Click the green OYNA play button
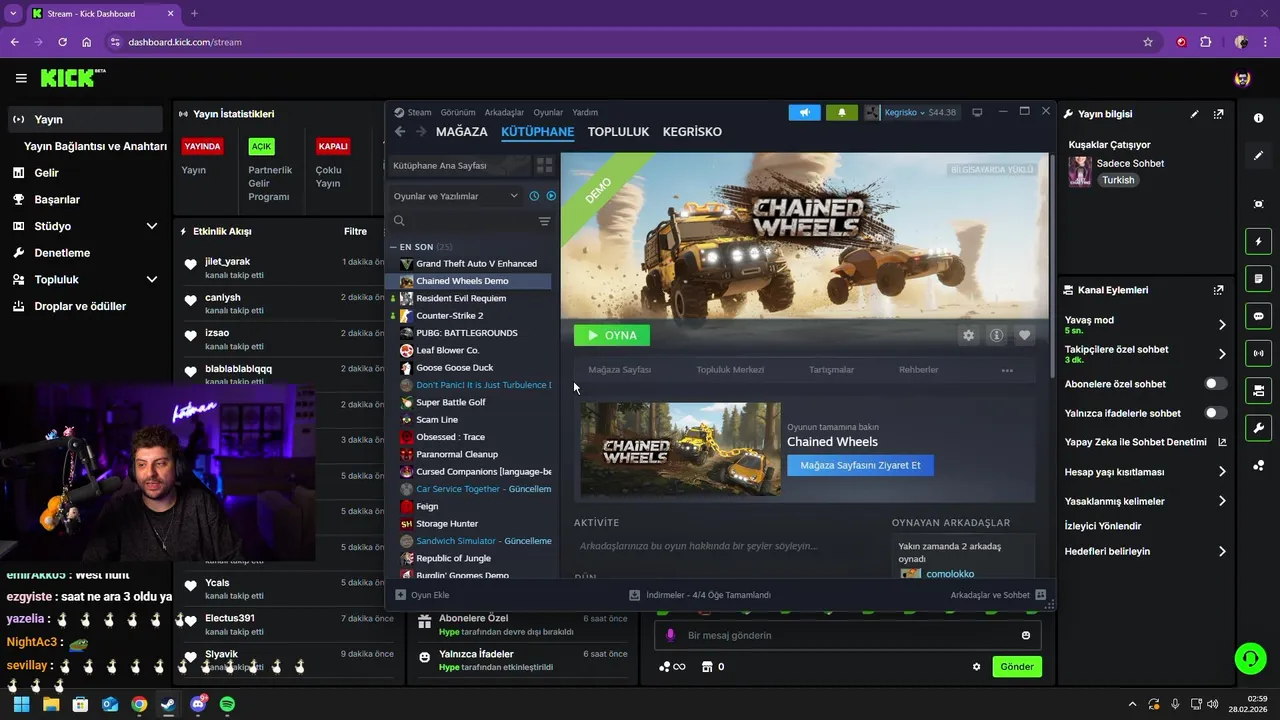 point(612,336)
